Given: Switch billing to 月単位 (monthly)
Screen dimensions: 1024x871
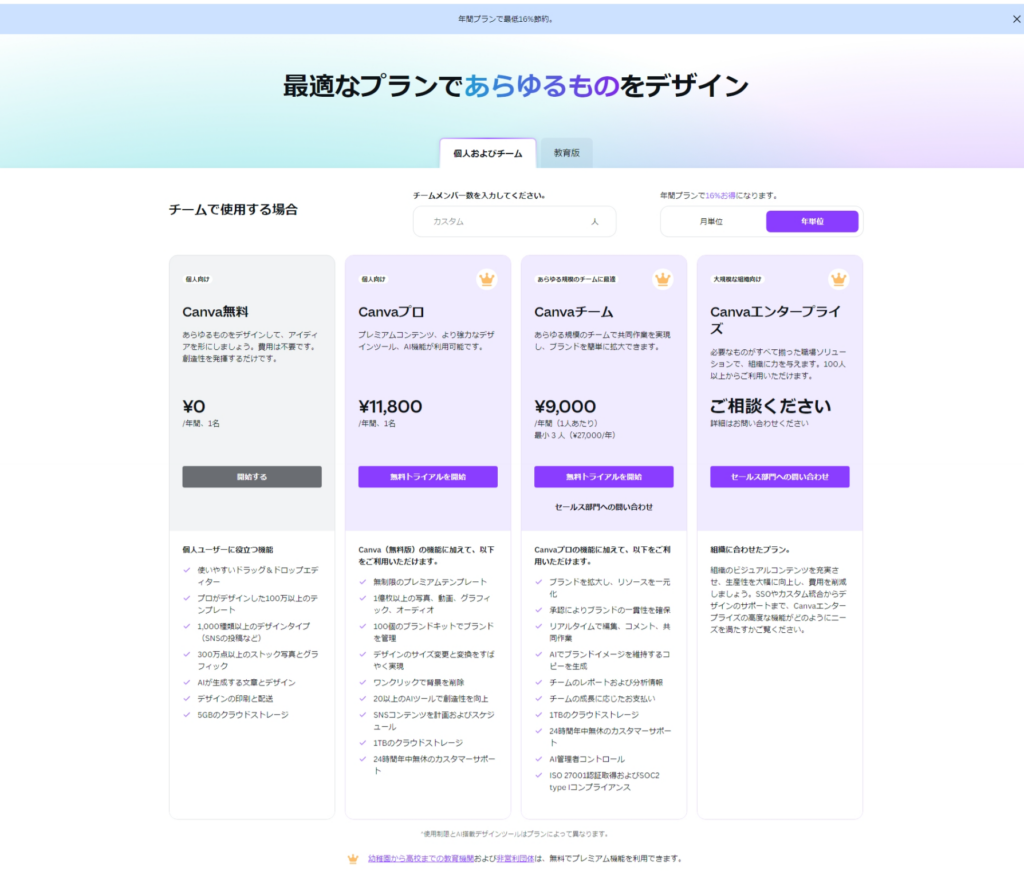Looking at the screenshot, I should click(x=711, y=221).
